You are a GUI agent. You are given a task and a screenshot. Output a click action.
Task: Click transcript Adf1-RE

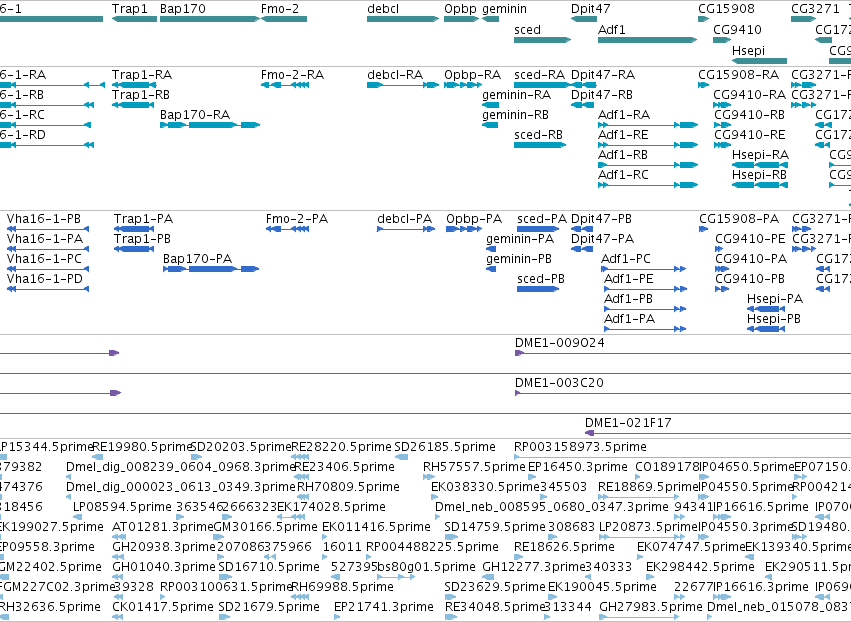click(623, 135)
